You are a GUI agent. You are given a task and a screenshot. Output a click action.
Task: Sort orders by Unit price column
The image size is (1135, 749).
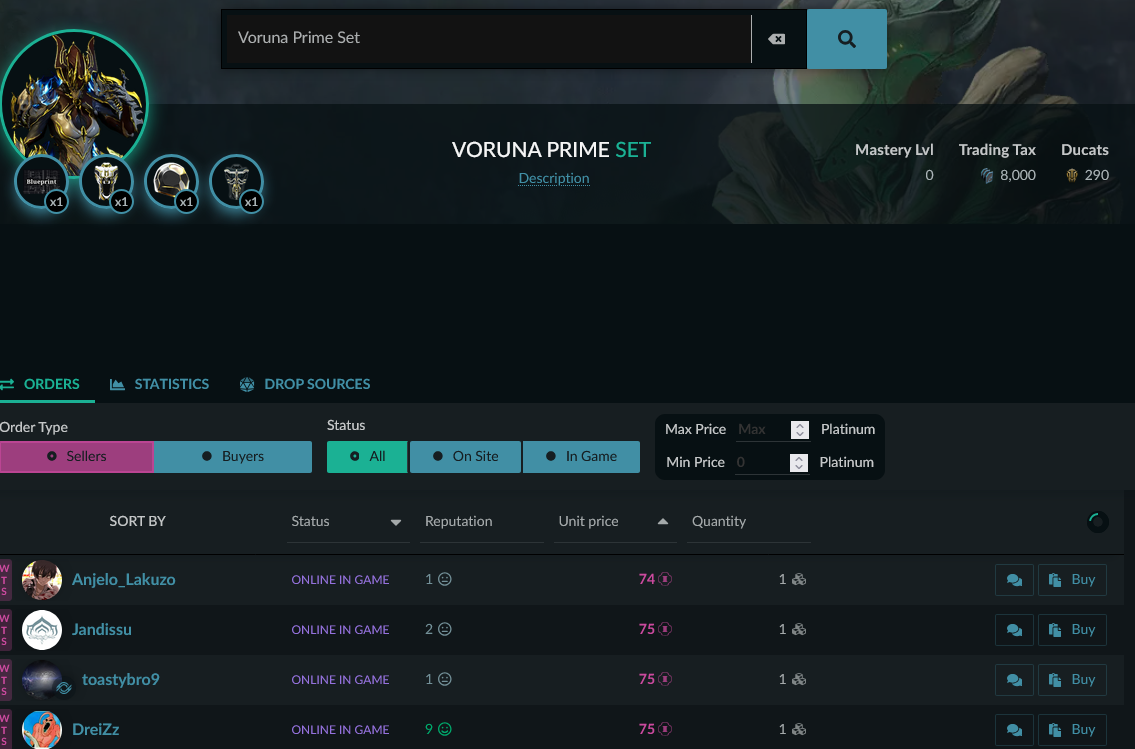615,522
